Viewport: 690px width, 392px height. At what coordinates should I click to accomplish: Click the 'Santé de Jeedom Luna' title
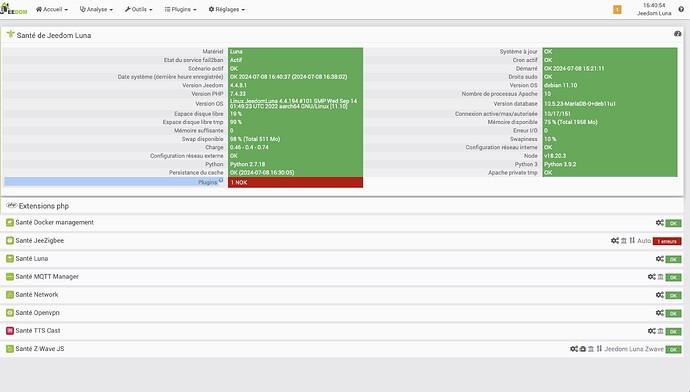54,35
